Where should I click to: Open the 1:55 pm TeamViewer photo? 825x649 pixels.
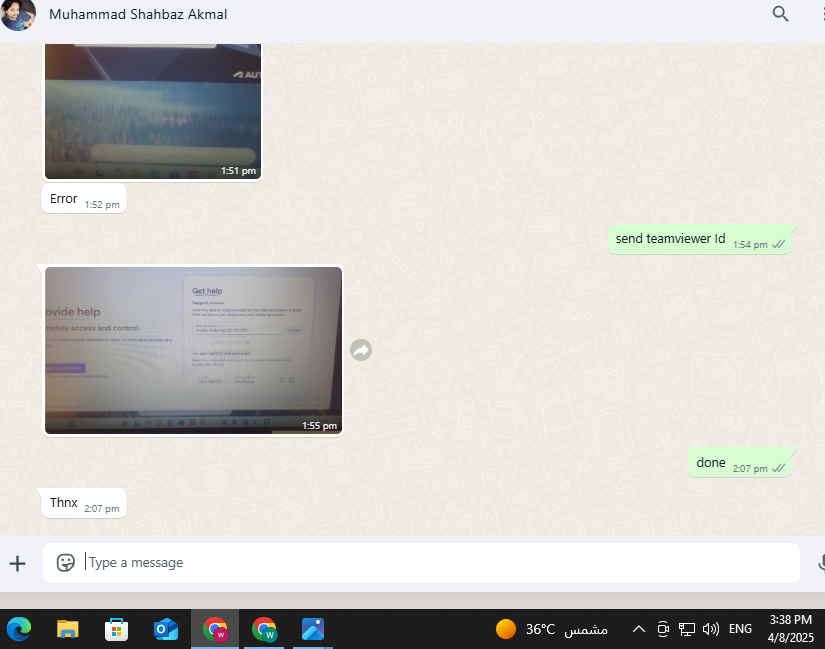pyautogui.click(x=193, y=350)
